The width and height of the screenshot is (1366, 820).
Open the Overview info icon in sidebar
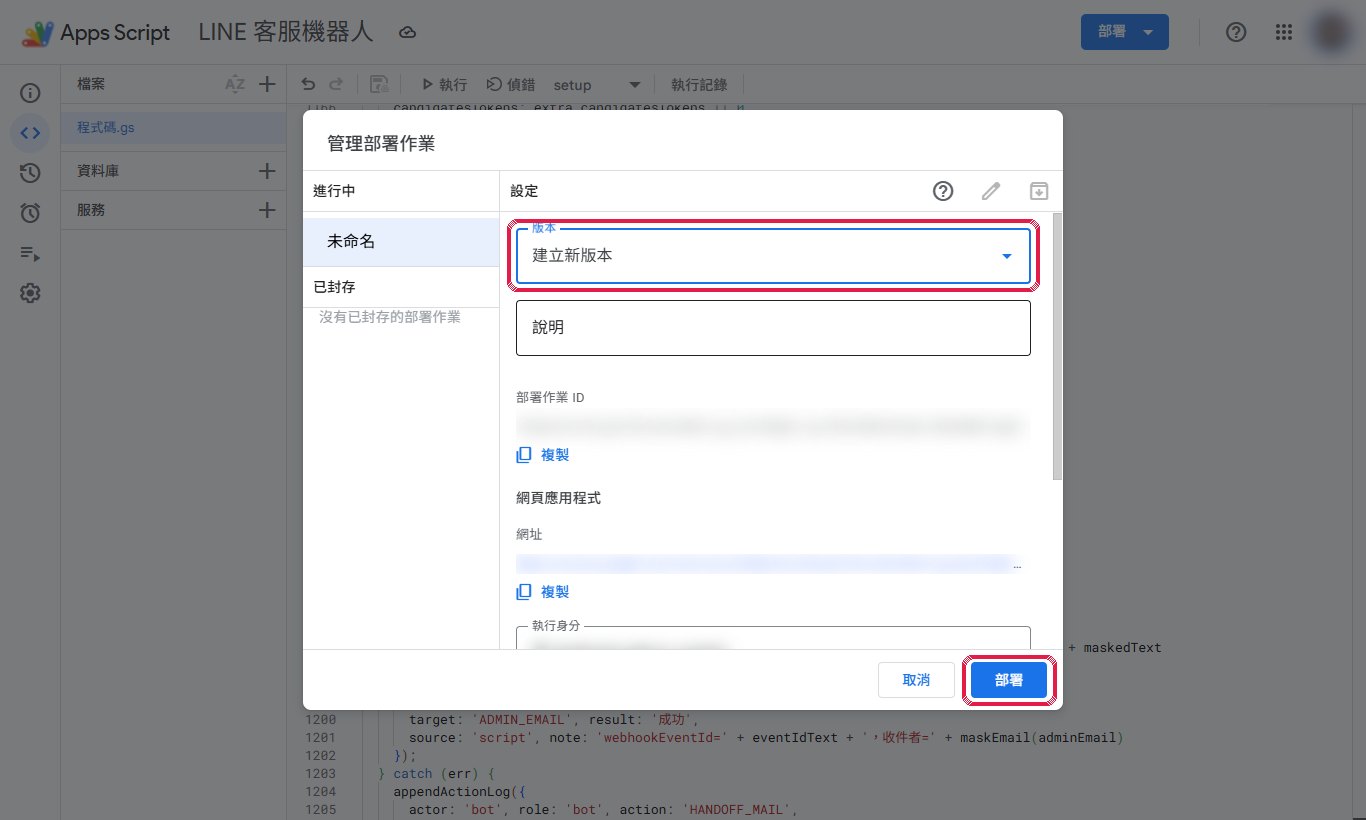(x=30, y=93)
